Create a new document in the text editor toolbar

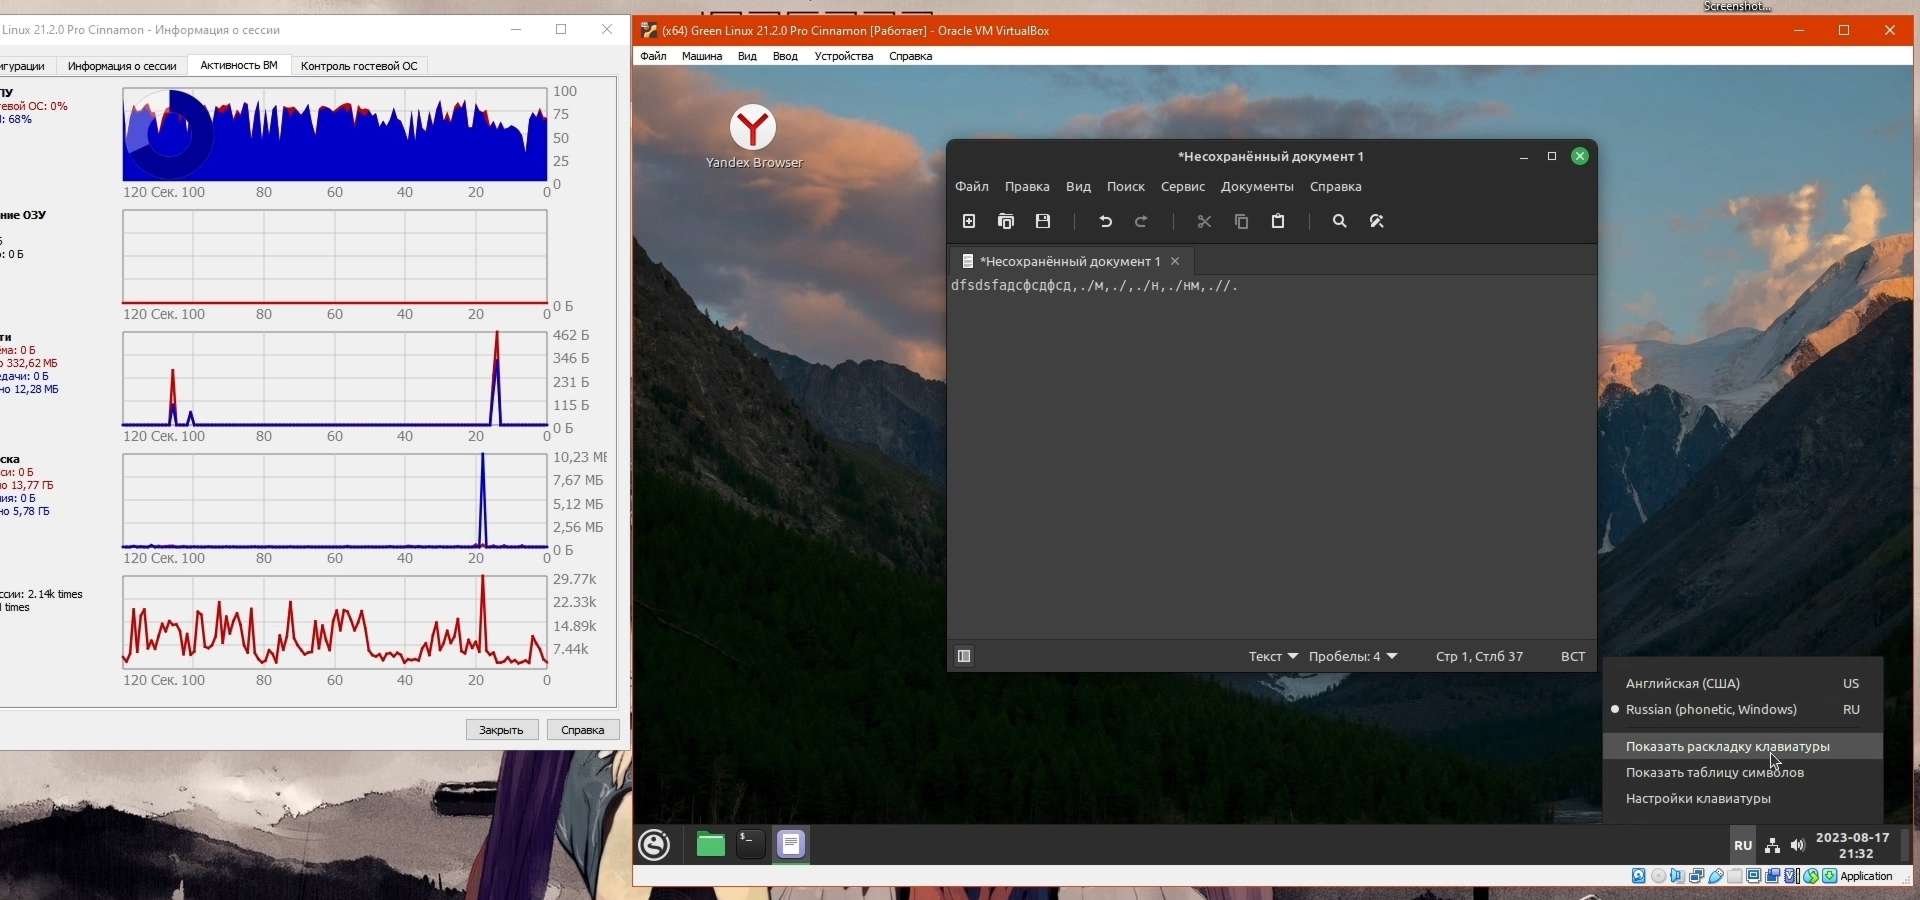pos(969,222)
